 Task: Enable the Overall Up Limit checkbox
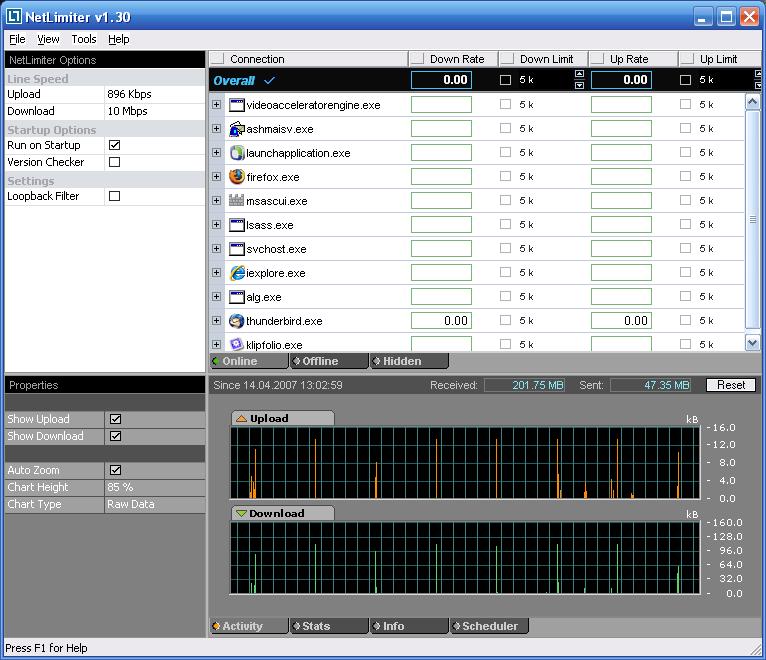685,80
